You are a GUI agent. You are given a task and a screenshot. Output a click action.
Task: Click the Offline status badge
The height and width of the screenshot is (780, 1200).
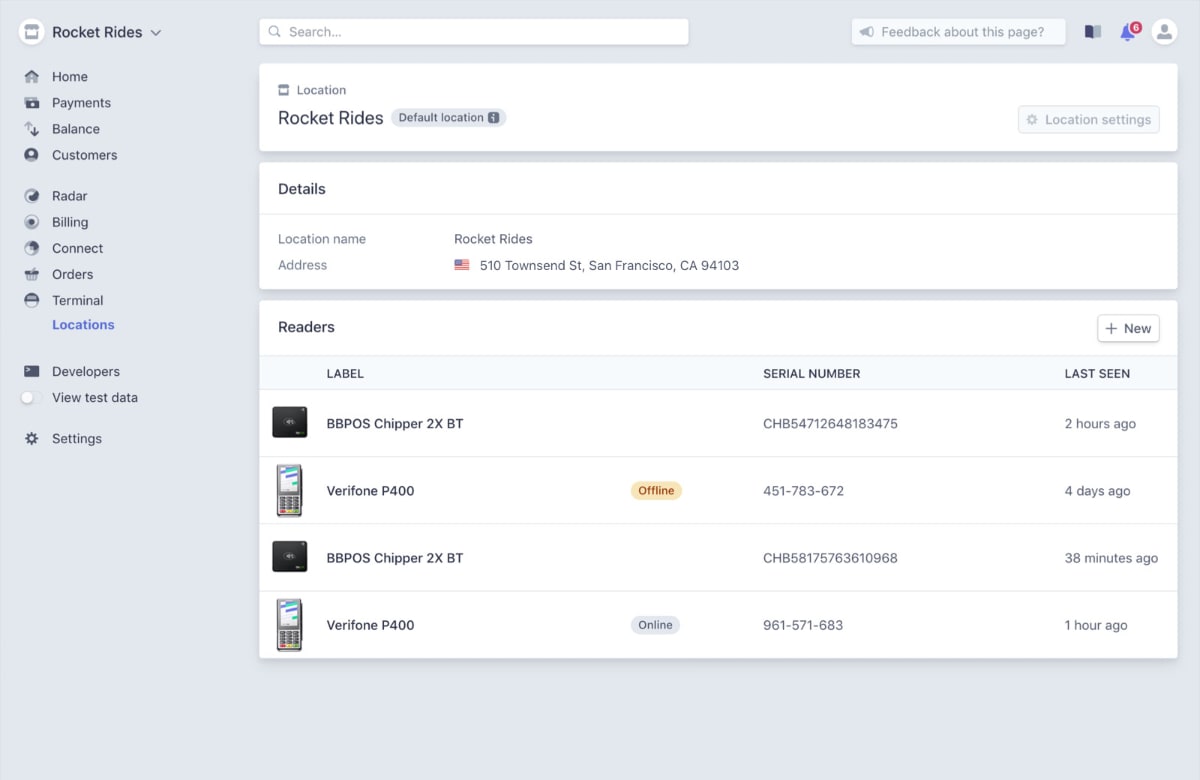(656, 491)
